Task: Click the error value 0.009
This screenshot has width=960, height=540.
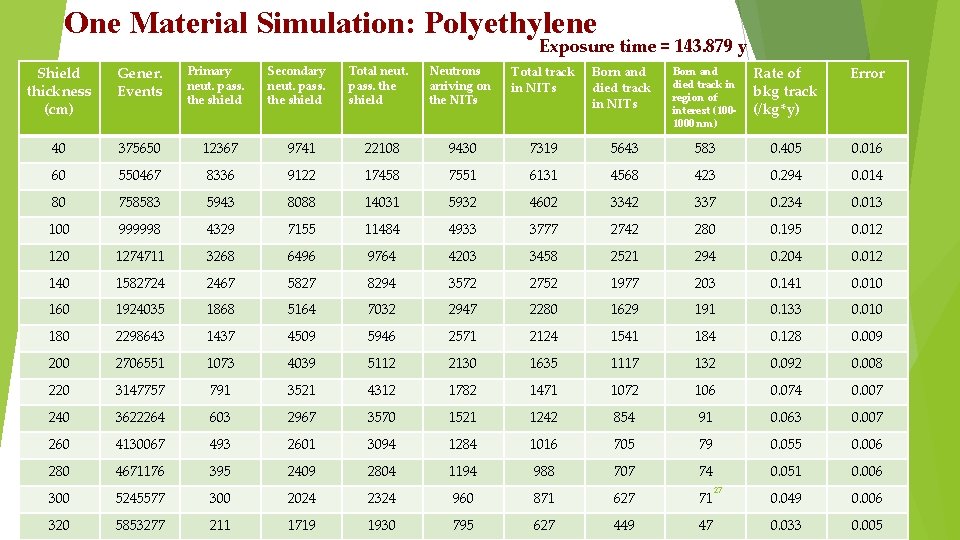Action: (x=867, y=336)
